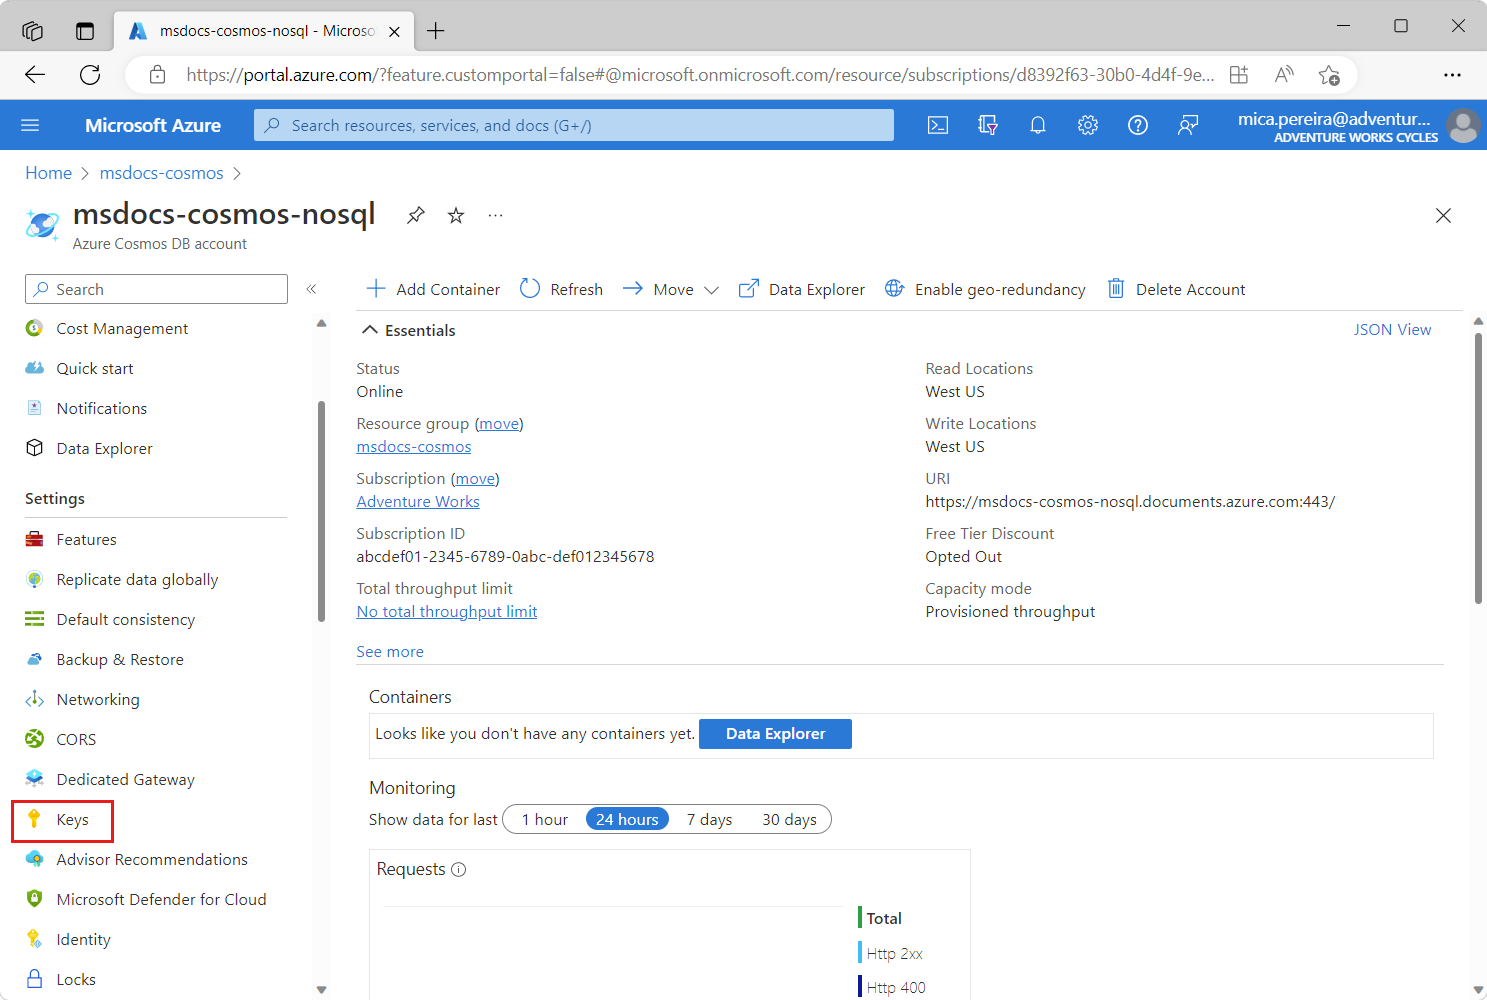Viewport: 1487px width, 1000px height.
Task: Open the Adventure Works subscription link
Action: click(x=418, y=502)
